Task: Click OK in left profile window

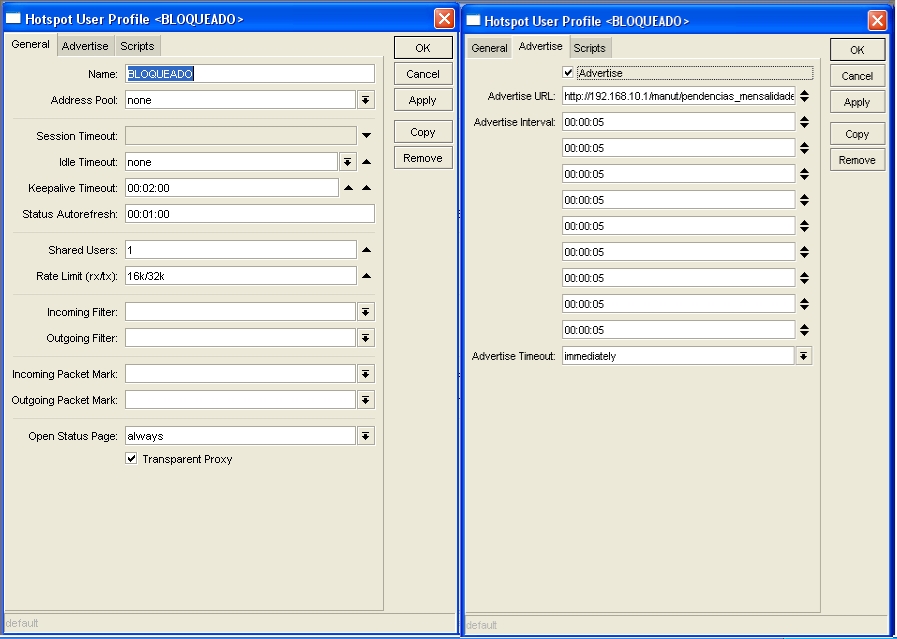Action: 423,48
